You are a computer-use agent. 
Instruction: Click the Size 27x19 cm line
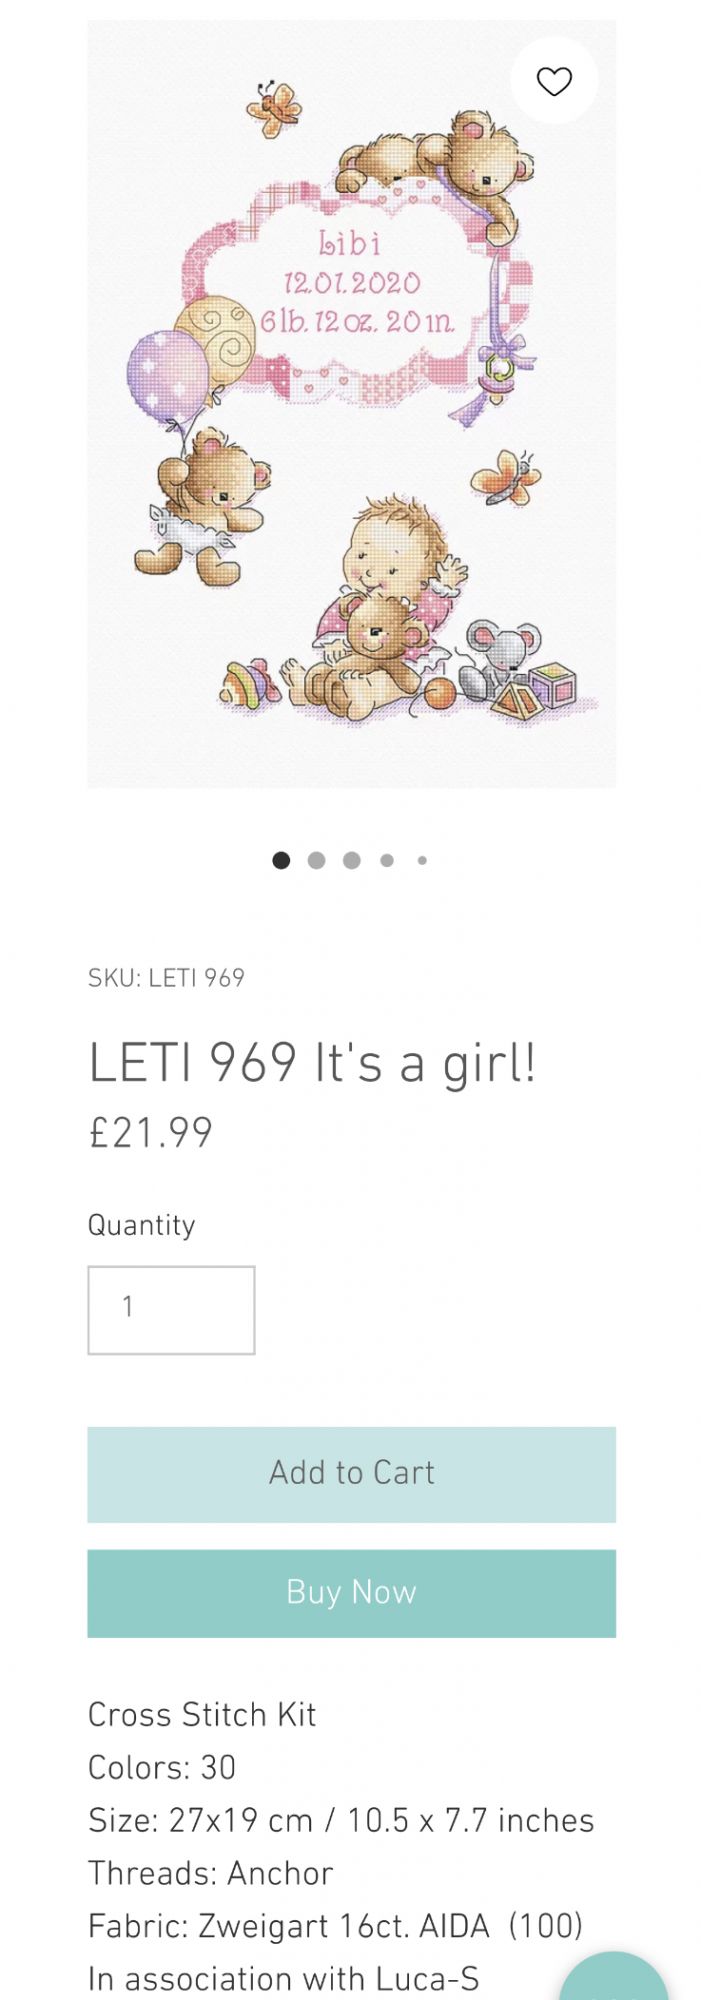pos(341,1820)
